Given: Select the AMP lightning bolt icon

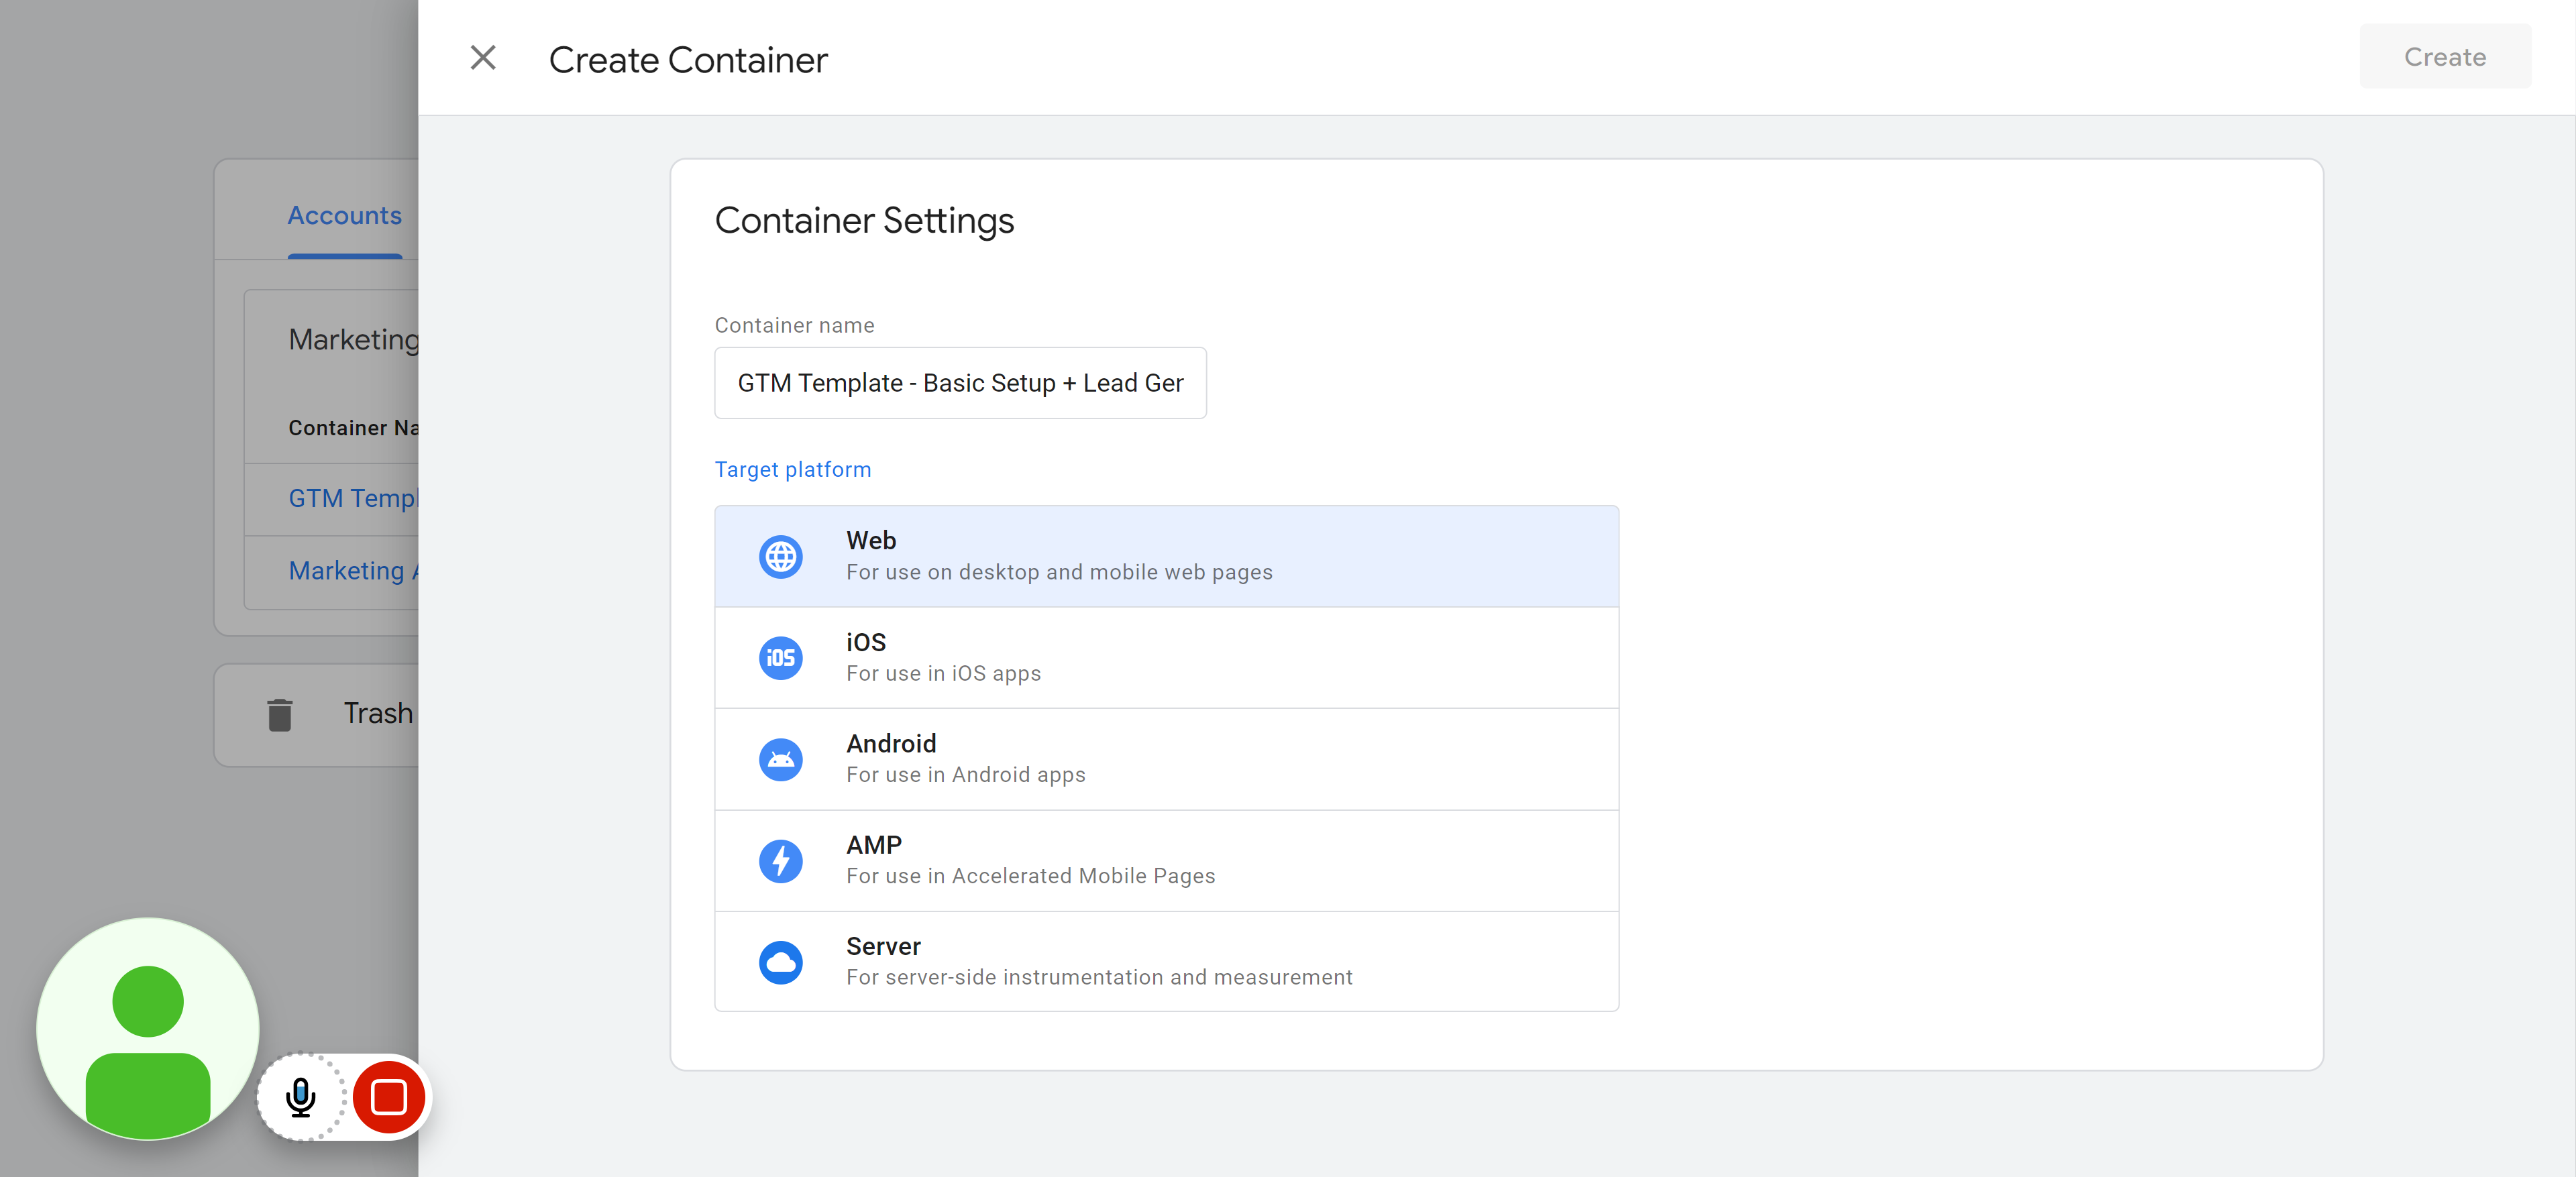Looking at the screenshot, I should click(780, 861).
